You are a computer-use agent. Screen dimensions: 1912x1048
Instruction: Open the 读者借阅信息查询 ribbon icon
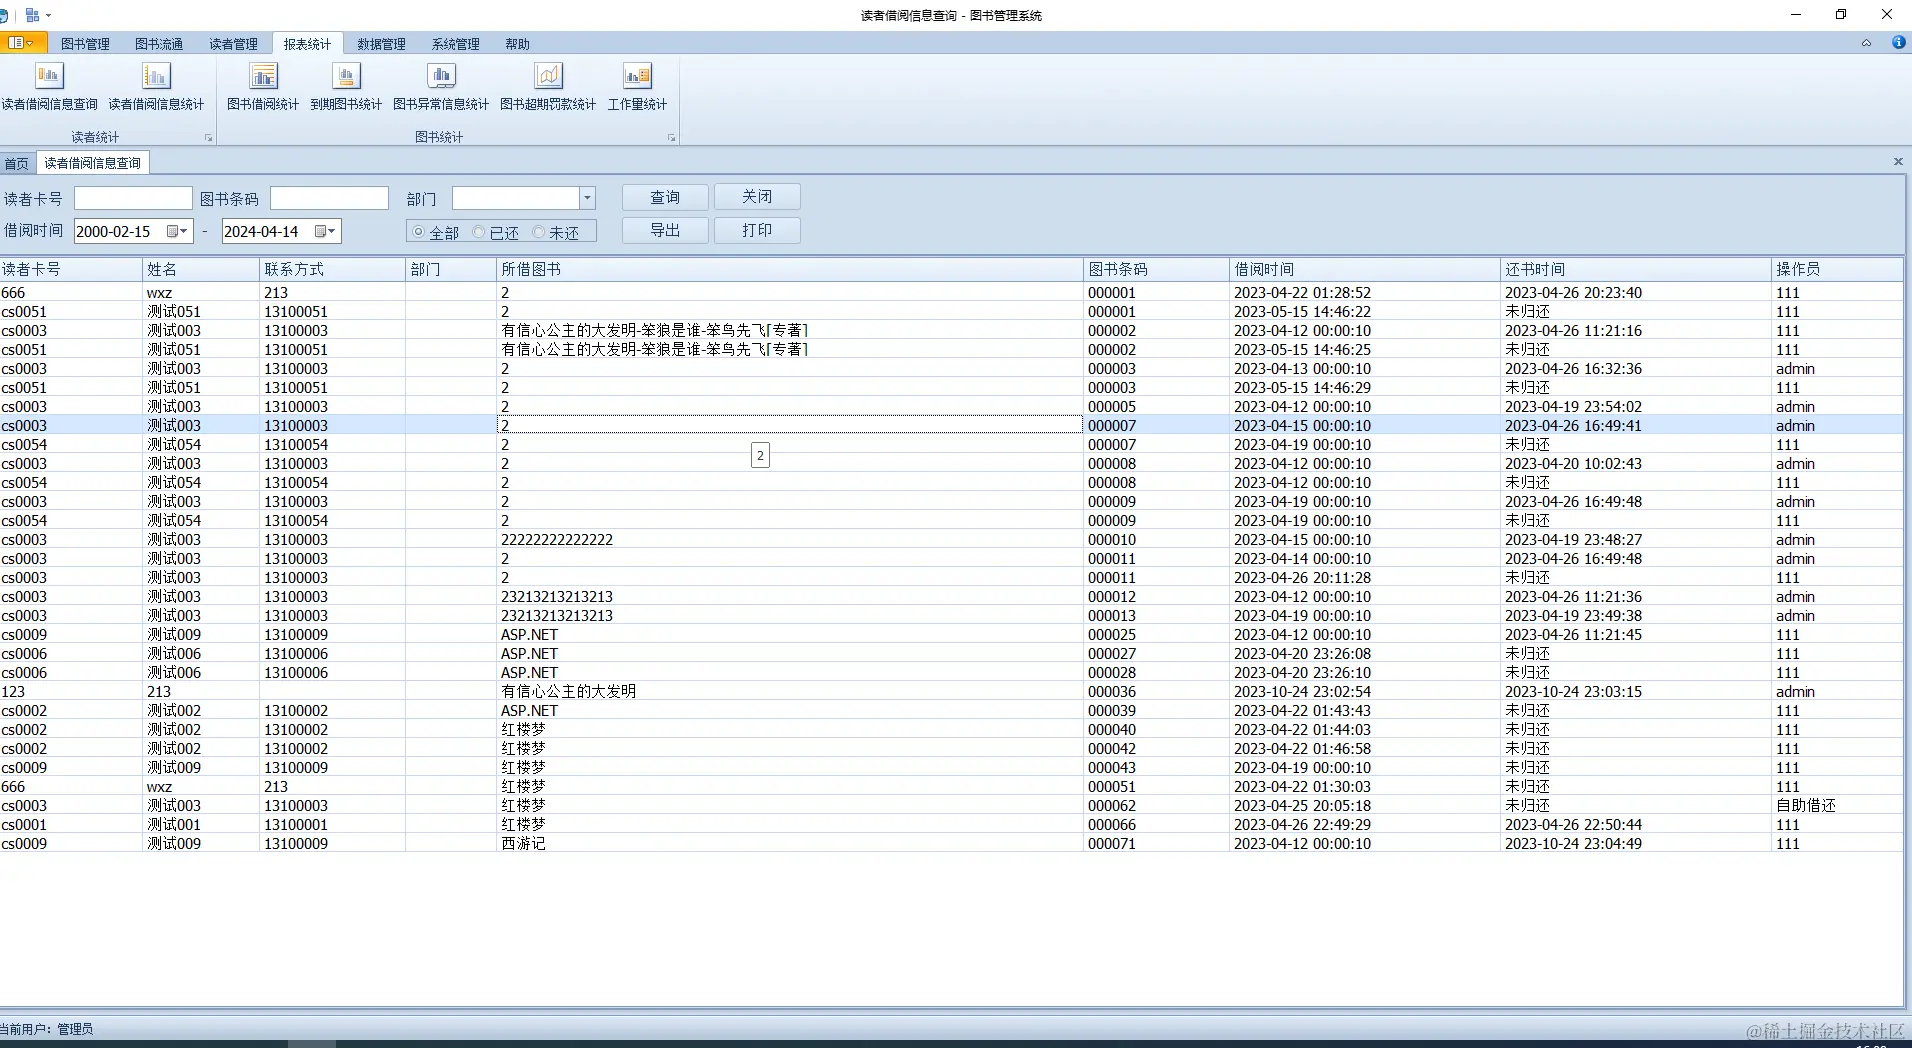pyautogui.click(x=49, y=86)
